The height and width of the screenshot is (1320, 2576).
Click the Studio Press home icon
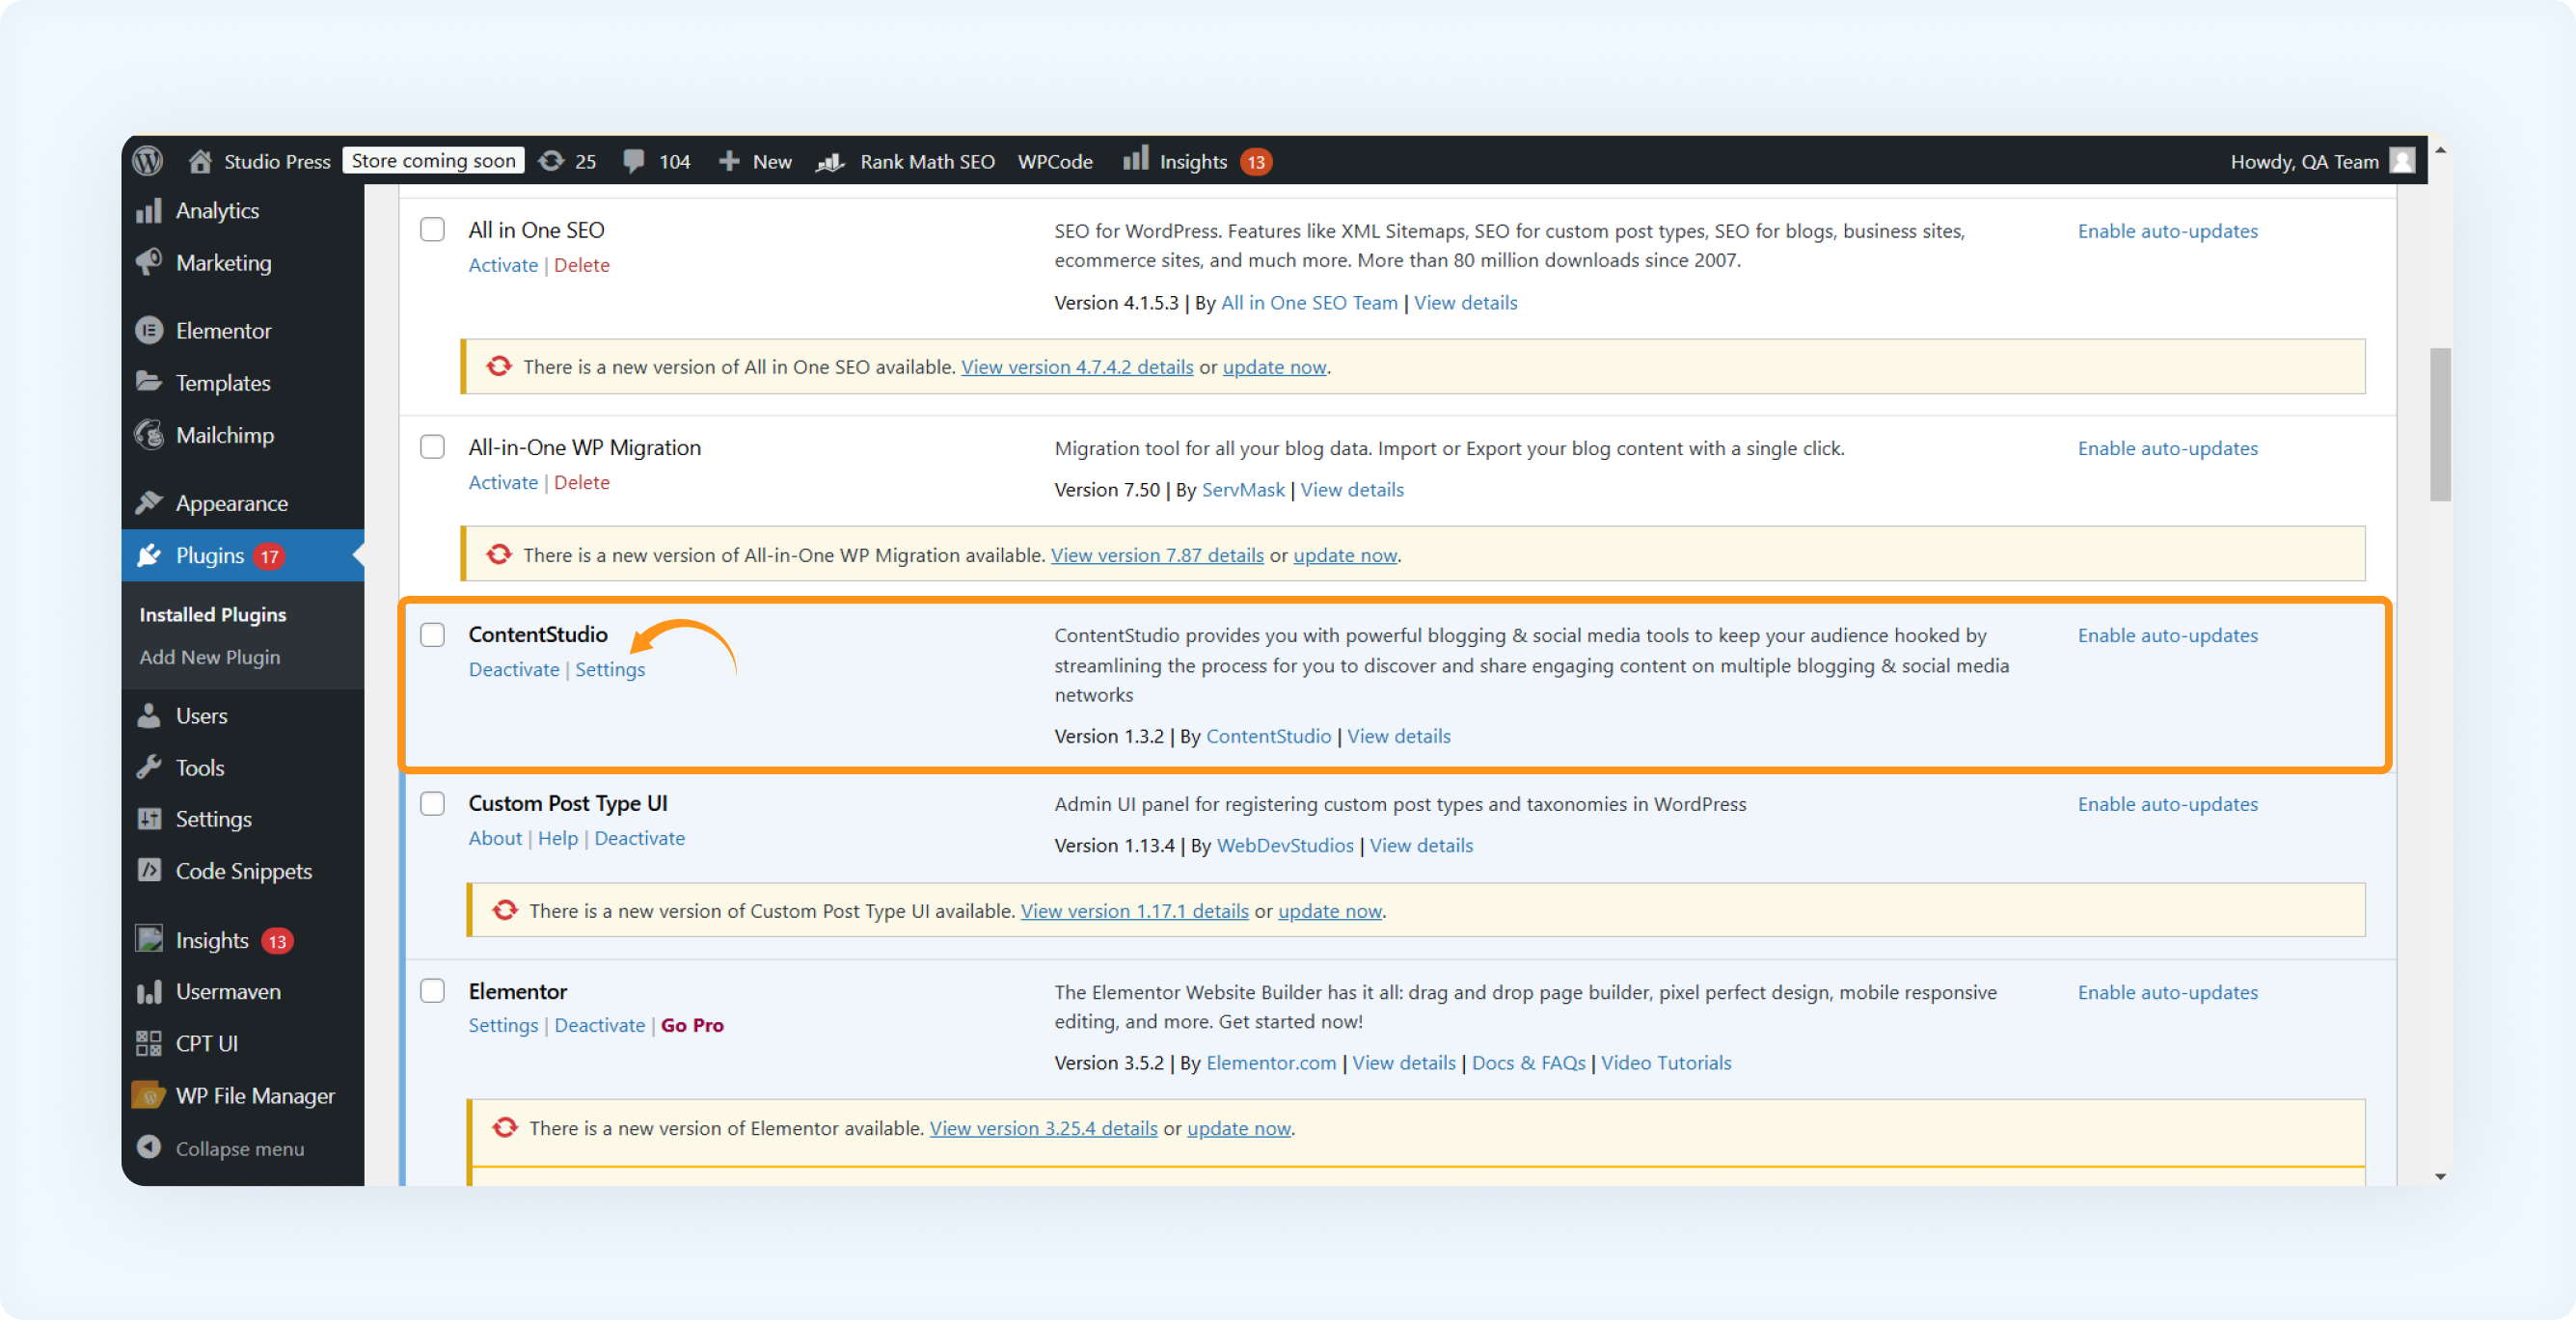[200, 161]
